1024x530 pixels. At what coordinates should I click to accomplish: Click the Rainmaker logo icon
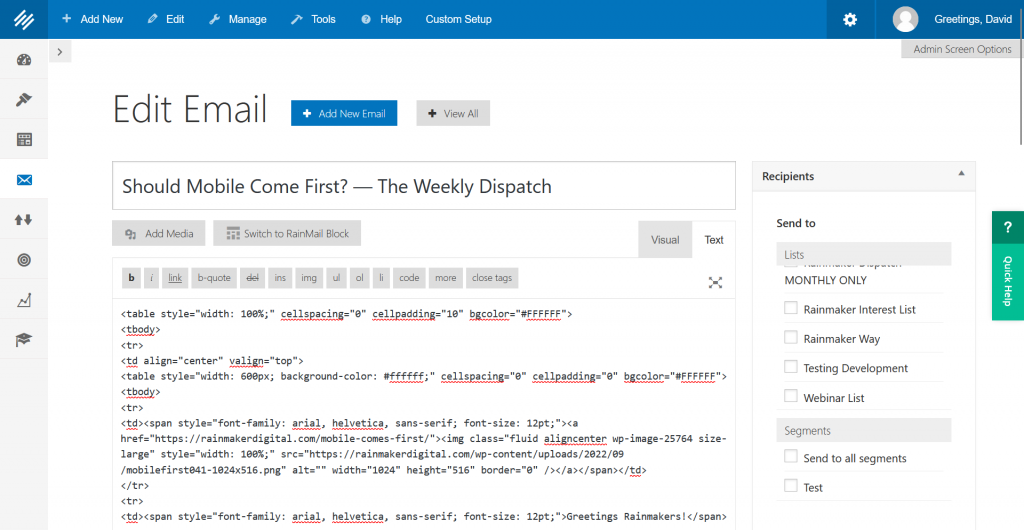24,20
